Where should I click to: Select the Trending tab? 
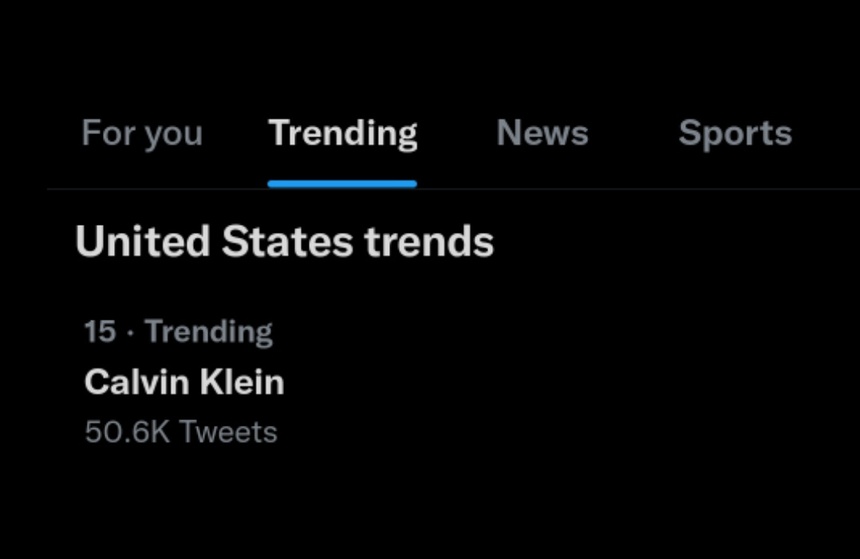[343, 133]
